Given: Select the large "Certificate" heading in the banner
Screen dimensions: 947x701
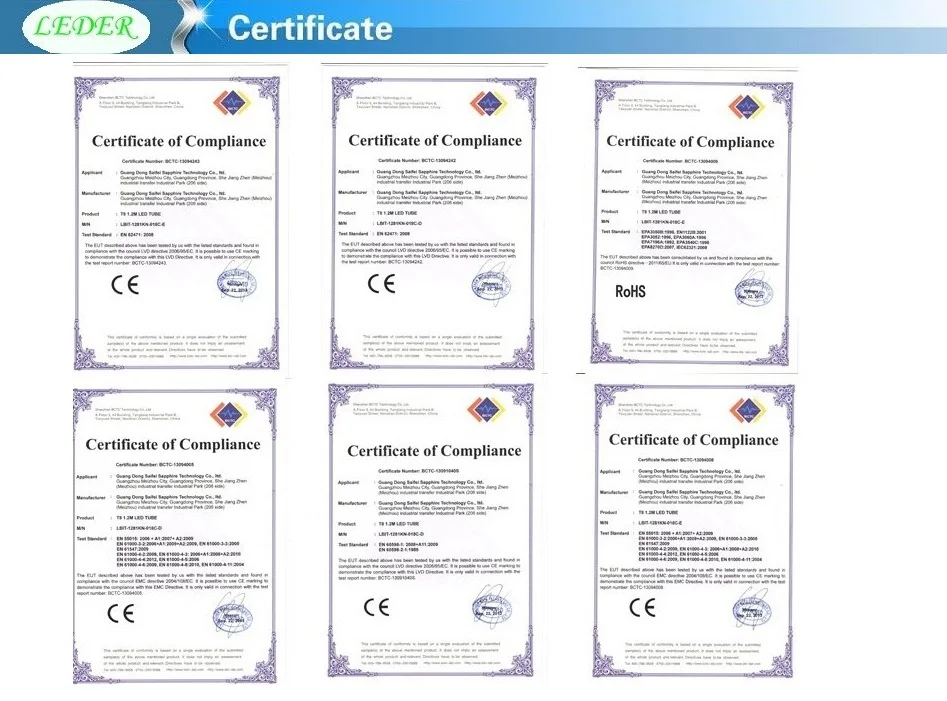Looking at the screenshot, I should click(x=310, y=28).
